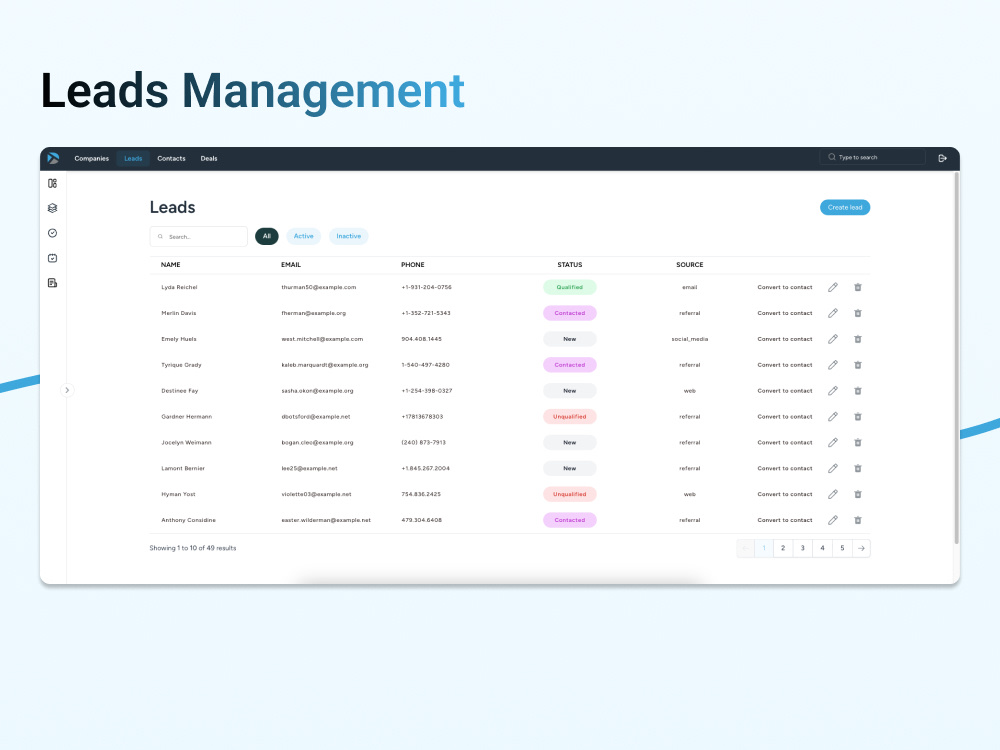Edit the Destinee Fay lead
The image size is (1000, 750).
tap(833, 391)
